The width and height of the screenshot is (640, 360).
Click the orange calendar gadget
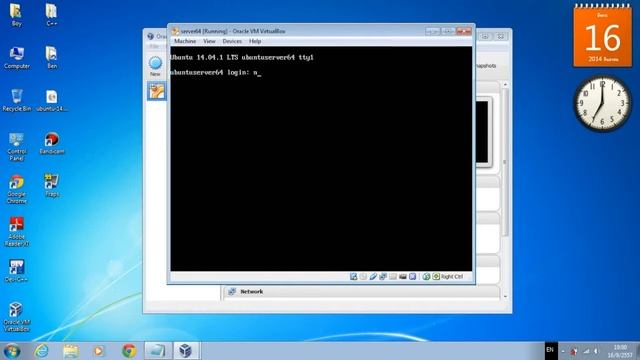tap(602, 36)
